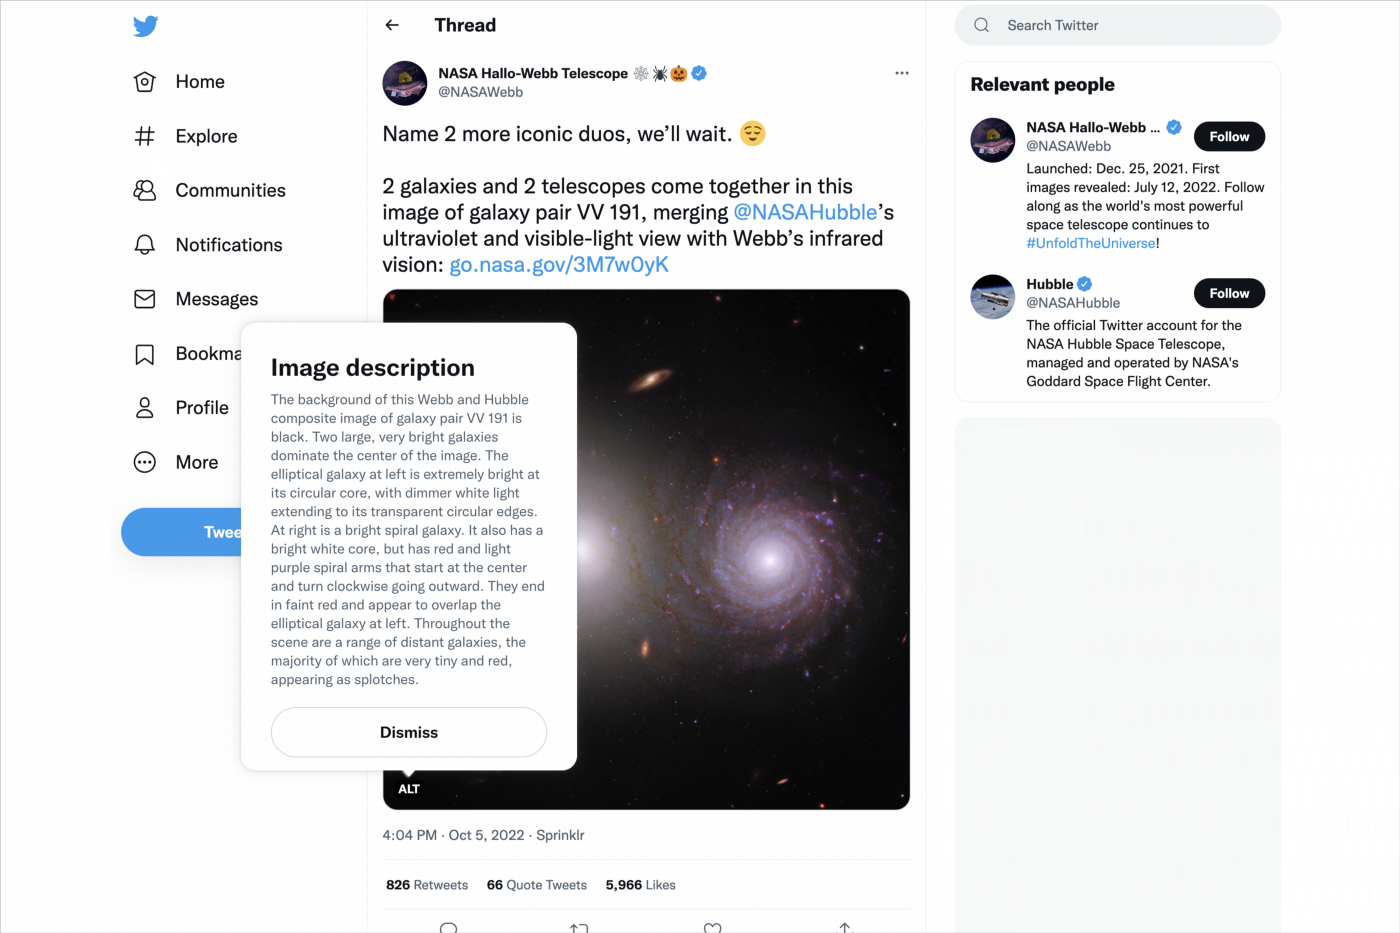Go back using the Thread arrow
The image size is (1400, 933).
(x=392, y=25)
